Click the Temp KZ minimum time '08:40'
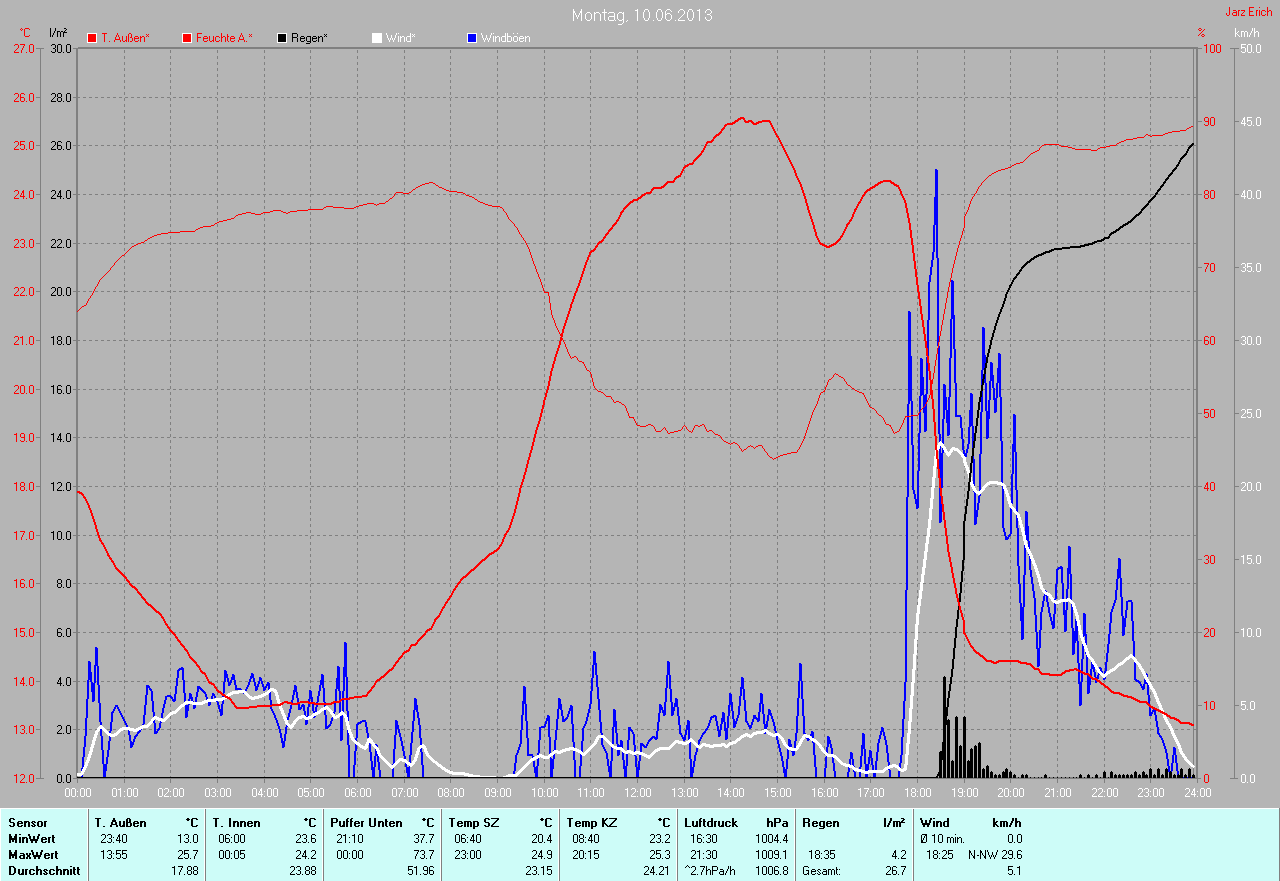This screenshot has height=881, width=1280. point(586,839)
